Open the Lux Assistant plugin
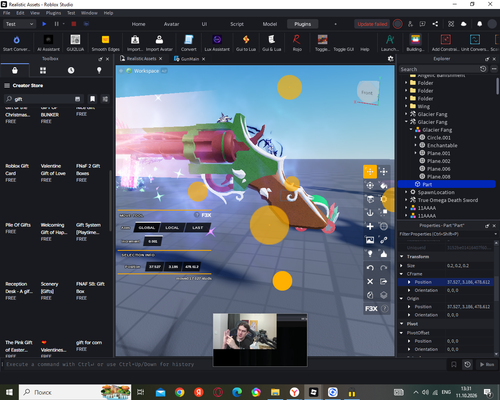 point(217,43)
